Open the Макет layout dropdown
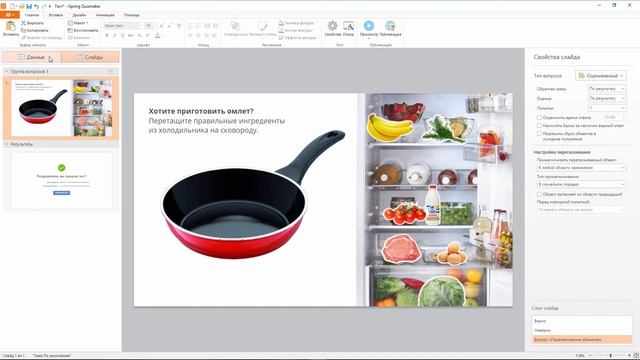640x360 pixels. (x=78, y=23)
